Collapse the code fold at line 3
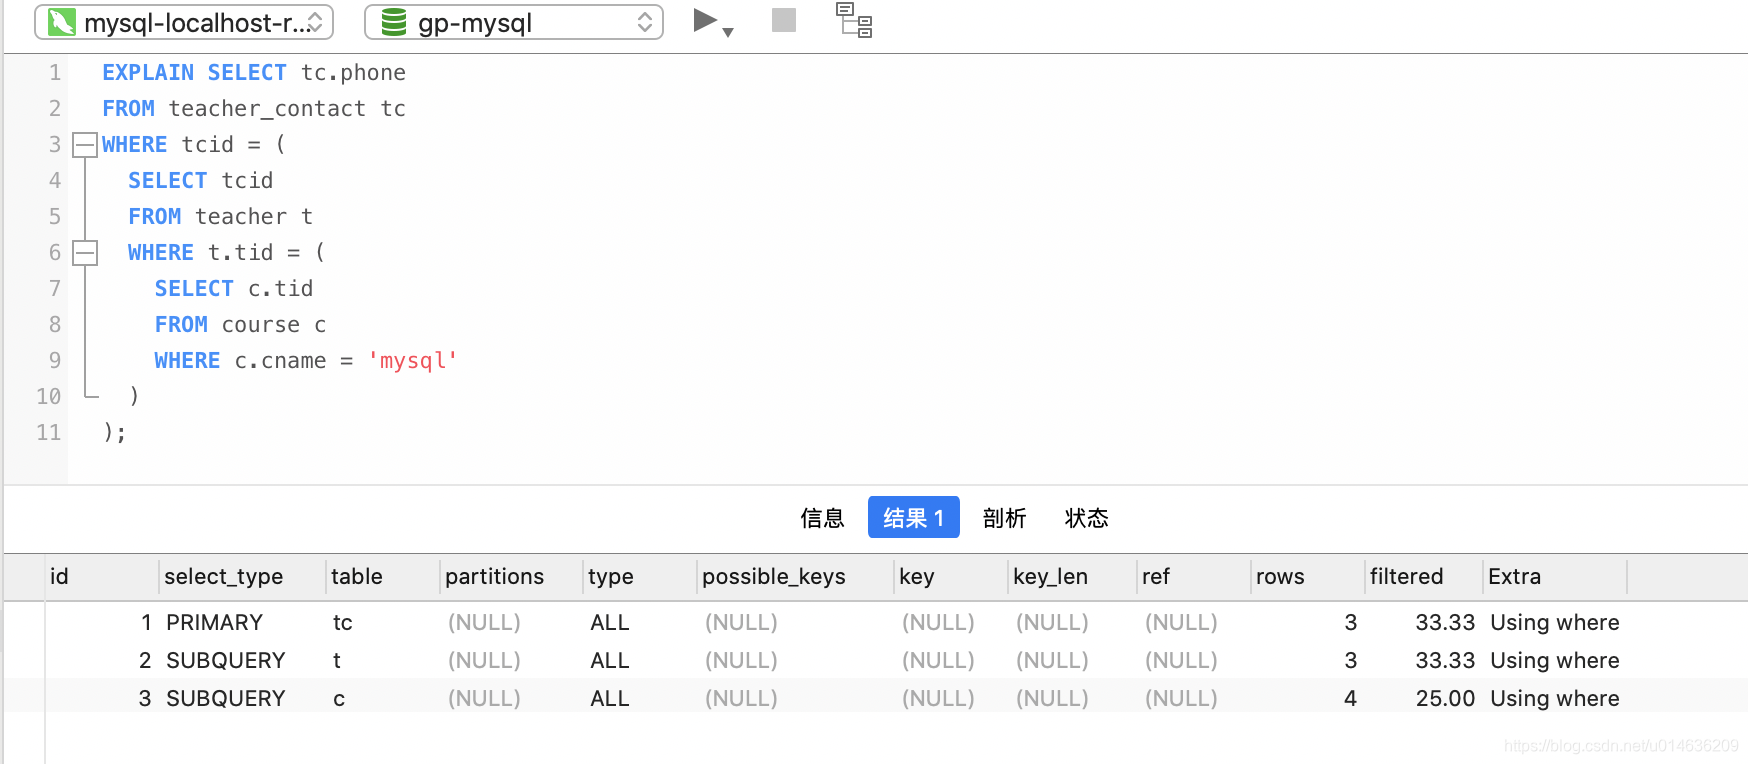Viewport: 1748px width, 764px height. (85, 145)
